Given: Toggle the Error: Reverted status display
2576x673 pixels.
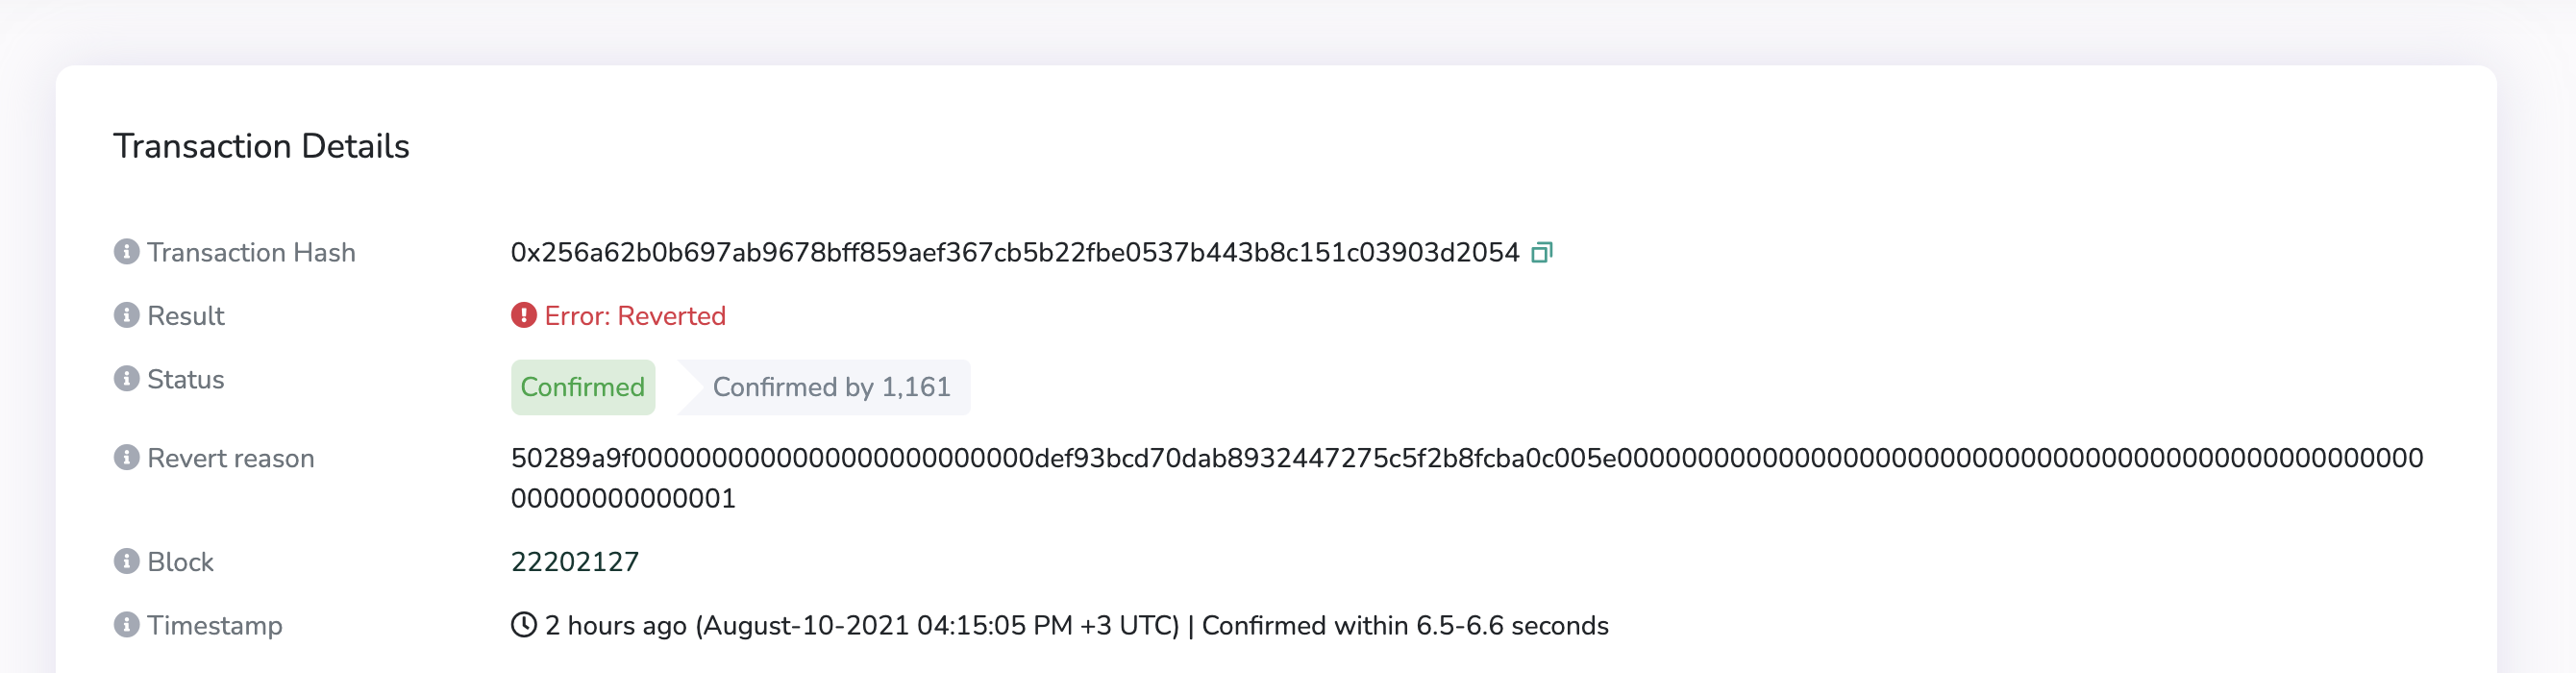Looking at the screenshot, I should pos(635,315).
